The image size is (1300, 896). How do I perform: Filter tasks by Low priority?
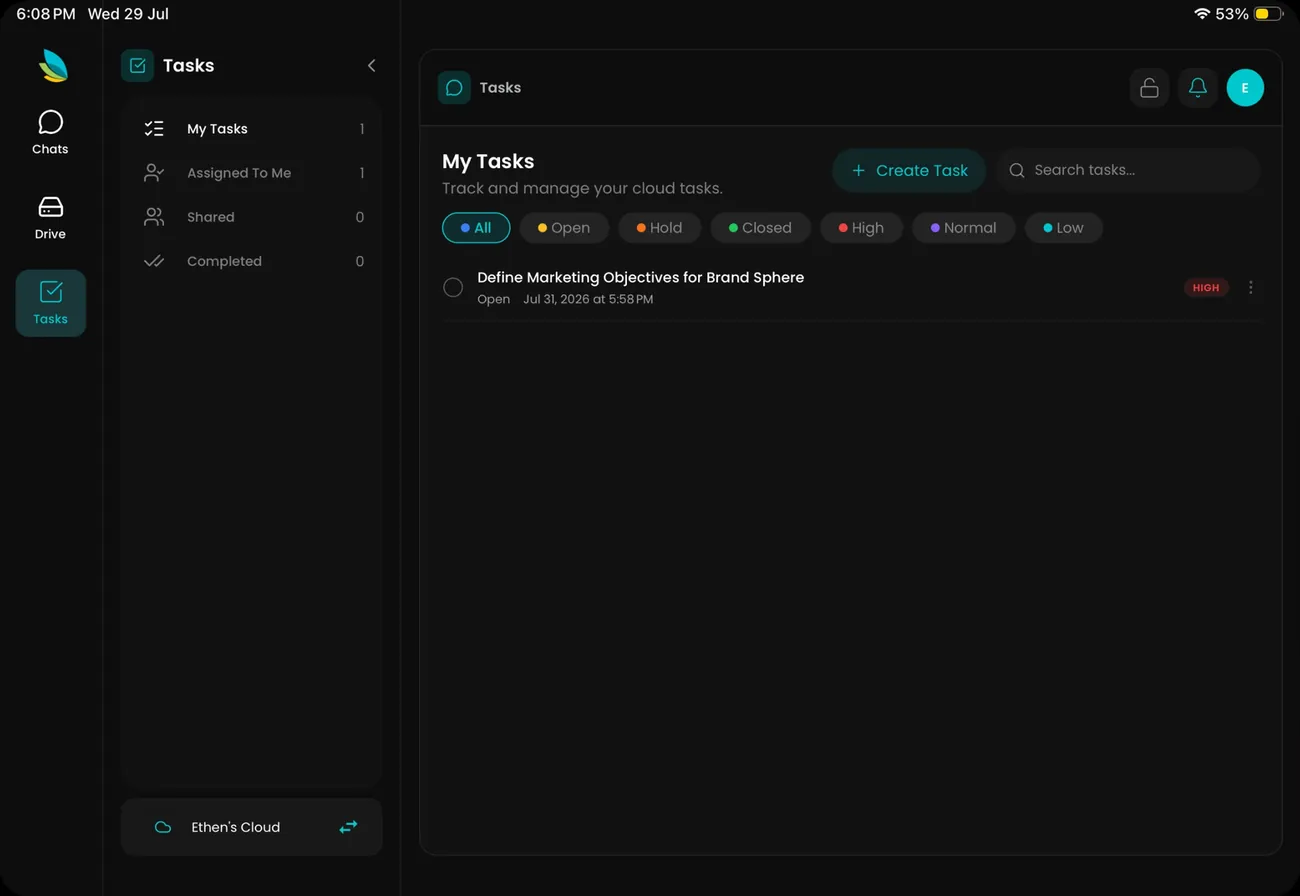click(x=1064, y=228)
